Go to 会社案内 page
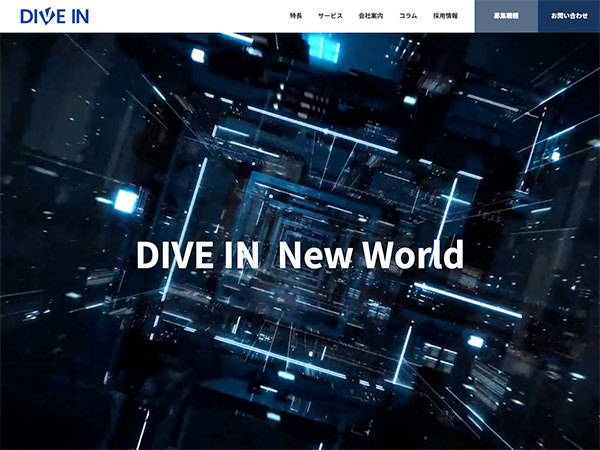This screenshot has height=450, width=600. click(x=371, y=16)
